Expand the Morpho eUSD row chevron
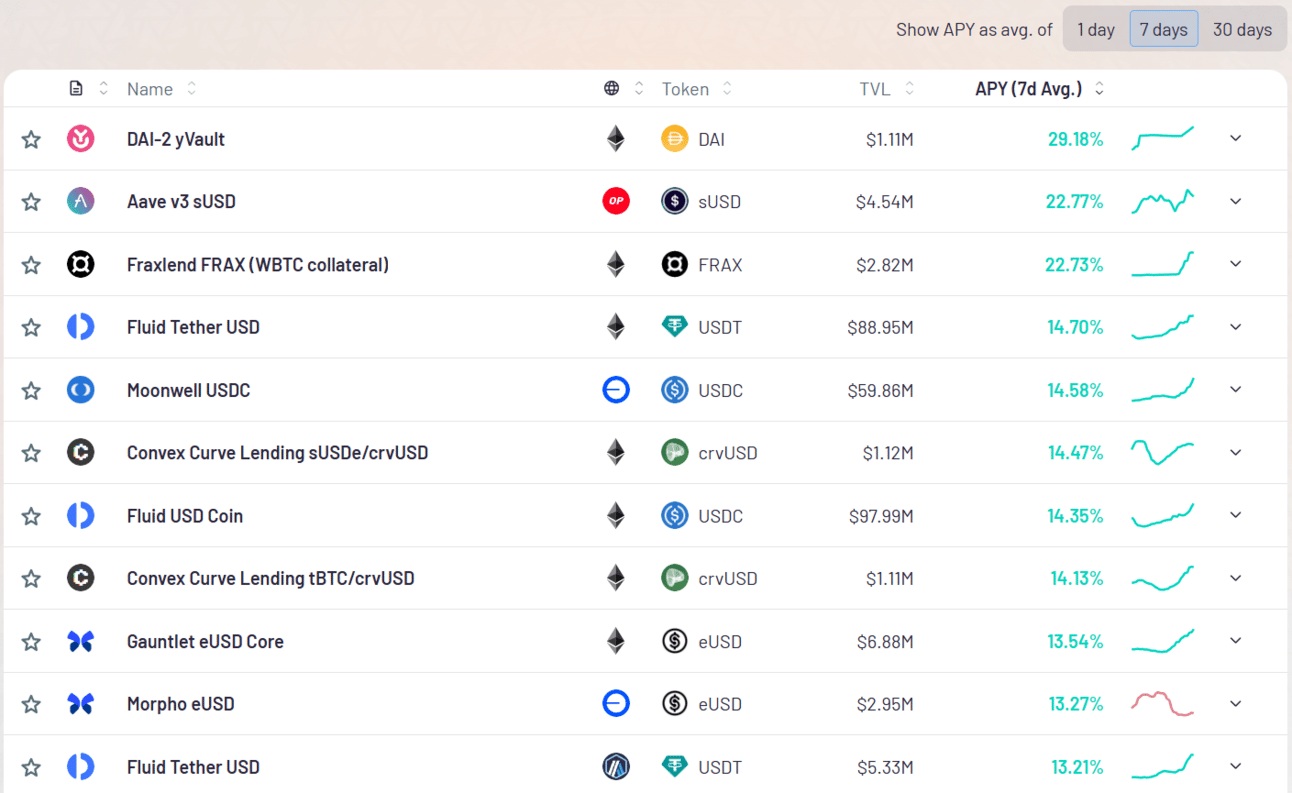Image resolution: width=1292 pixels, height=793 pixels. click(1236, 703)
